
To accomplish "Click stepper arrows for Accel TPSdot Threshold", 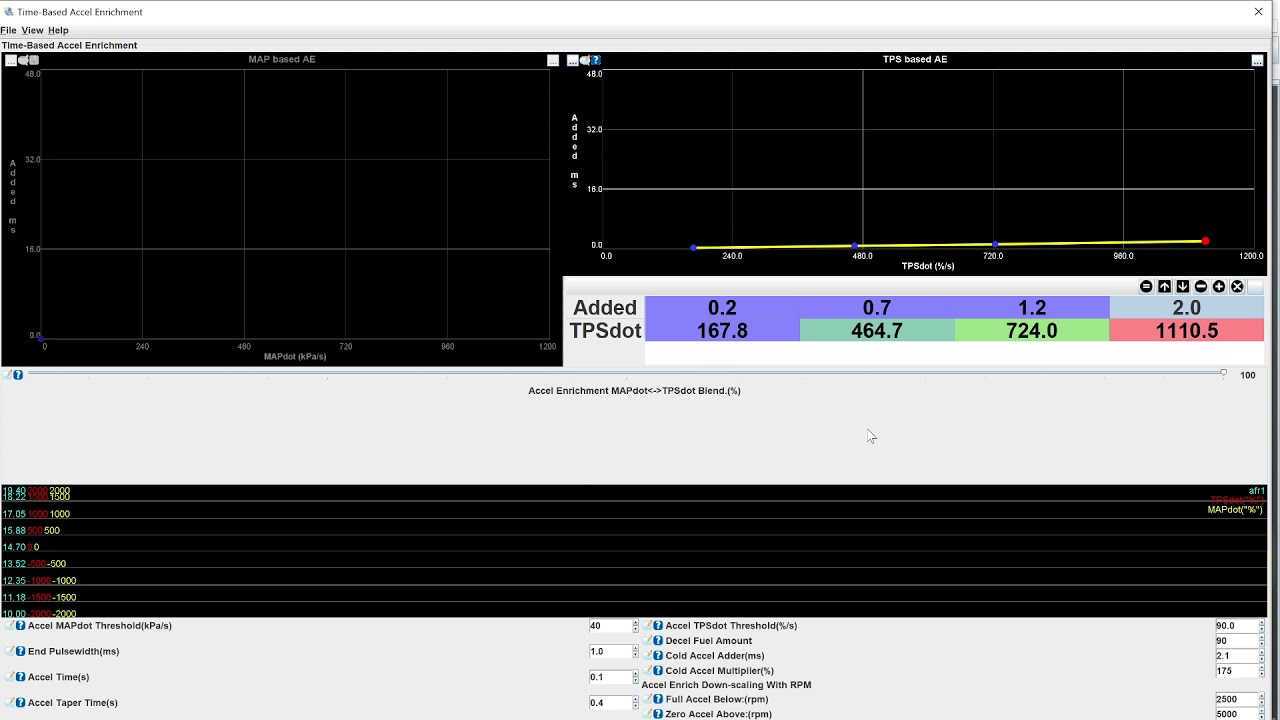I will (1261, 626).
